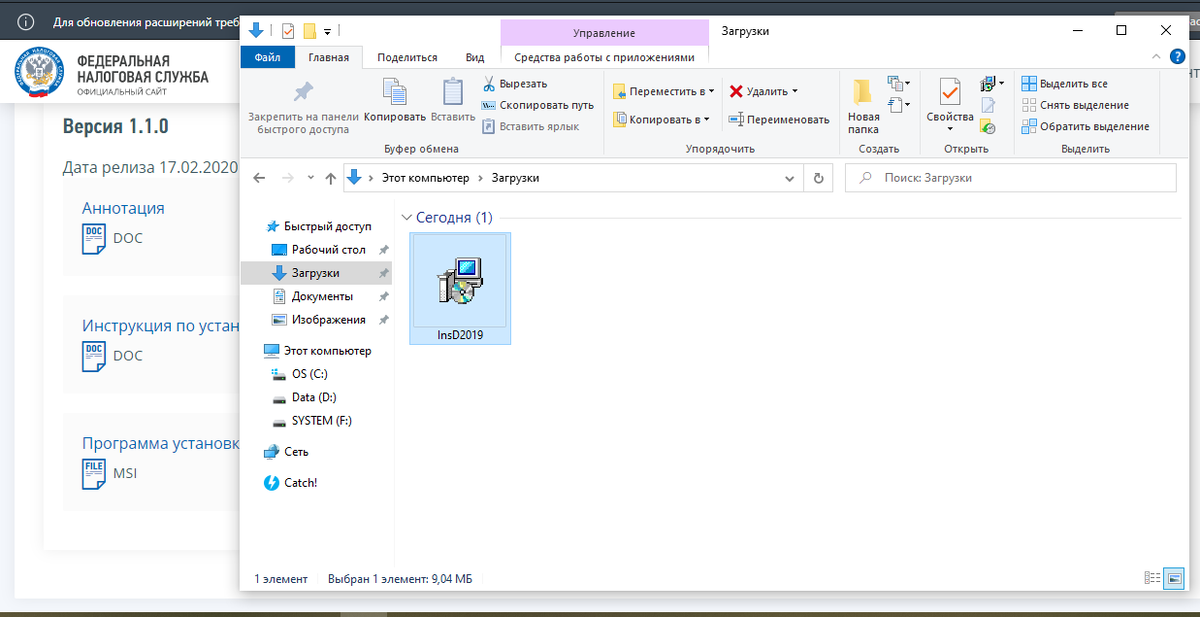Switch to details list view in status bar

(1153, 578)
